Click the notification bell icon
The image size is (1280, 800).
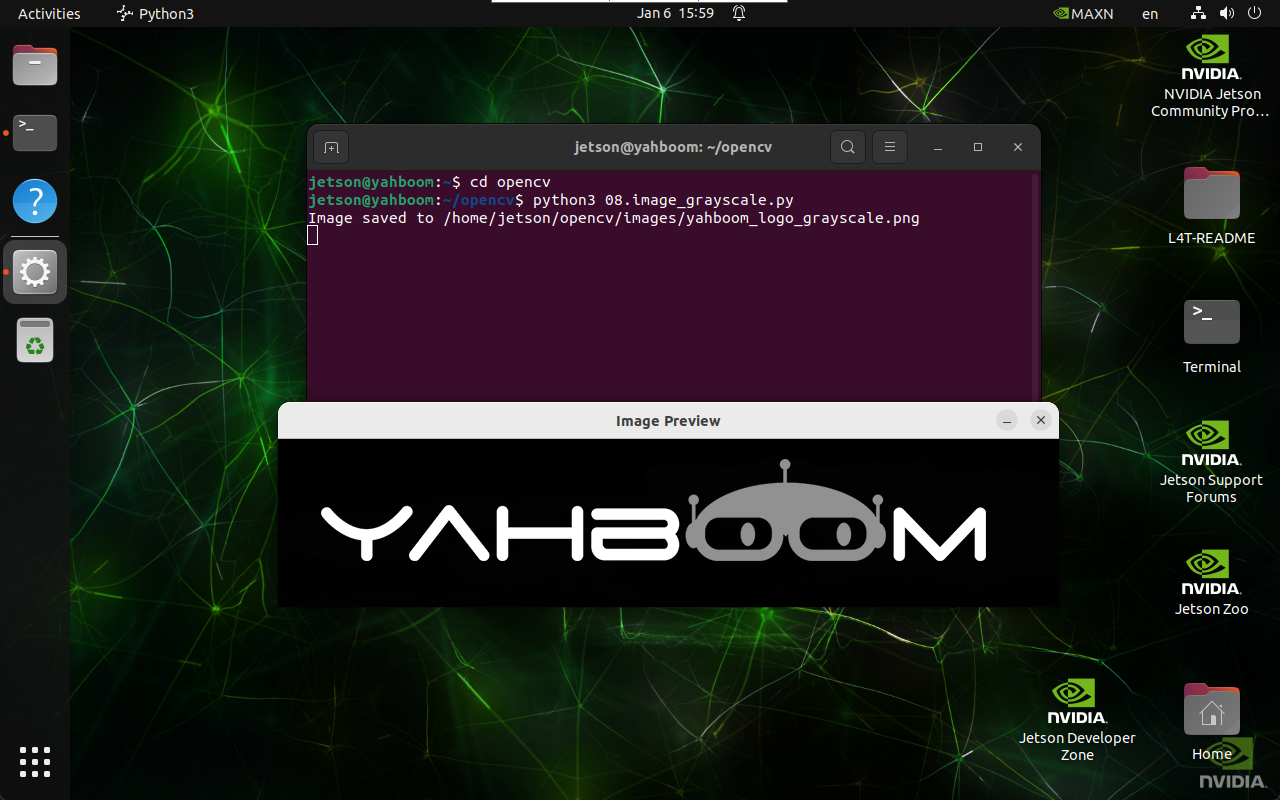coord(739,13)
